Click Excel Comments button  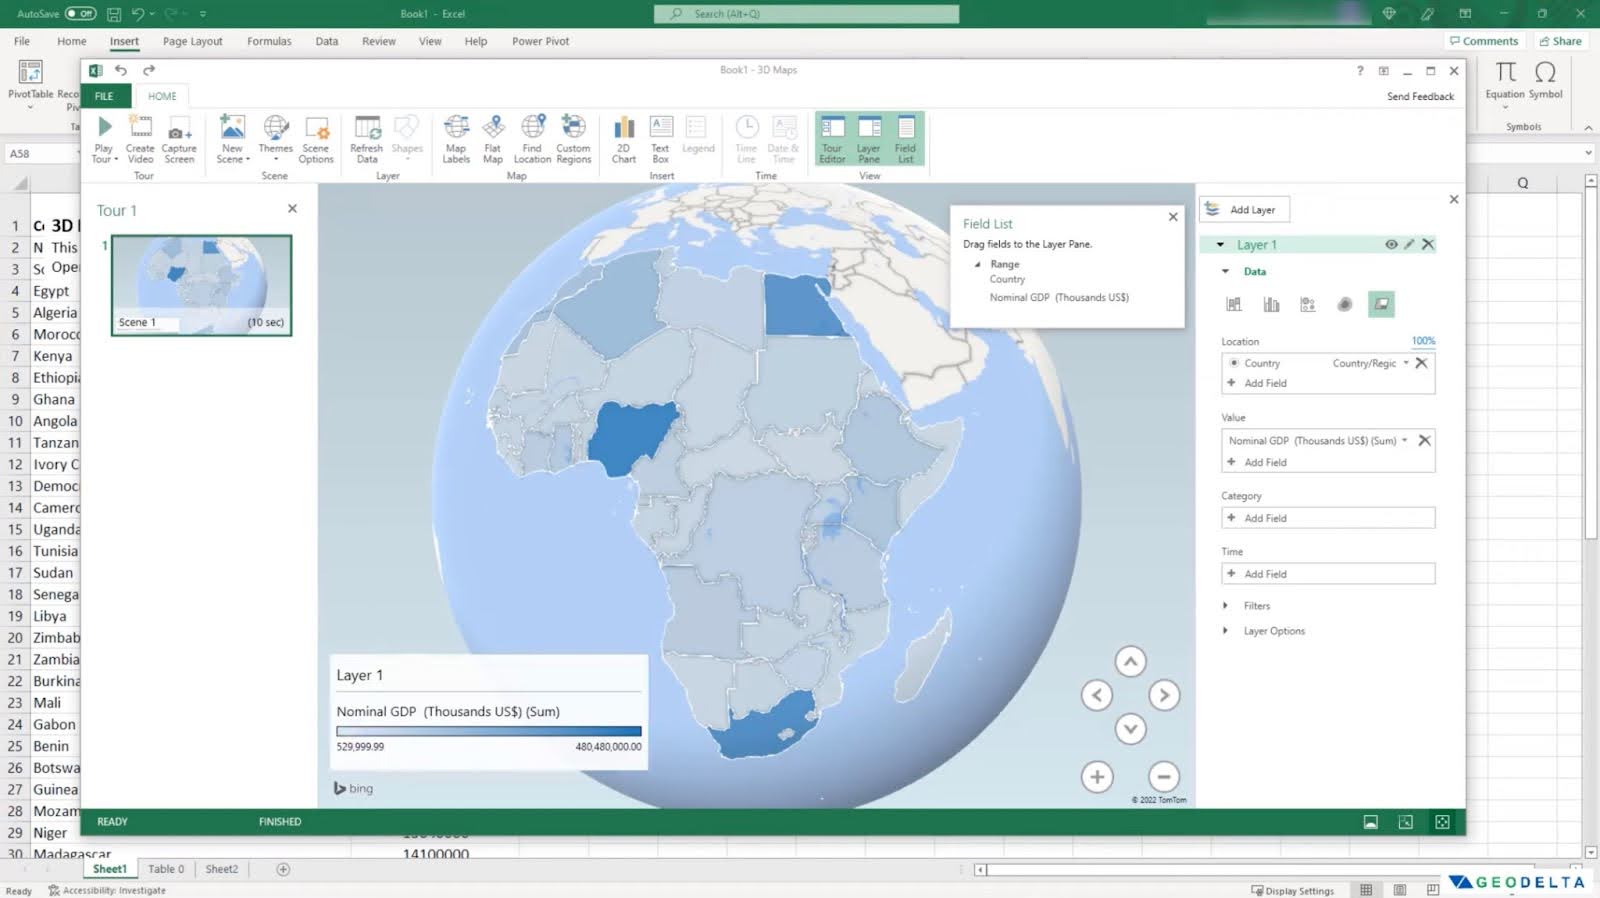click(1484, 41)
